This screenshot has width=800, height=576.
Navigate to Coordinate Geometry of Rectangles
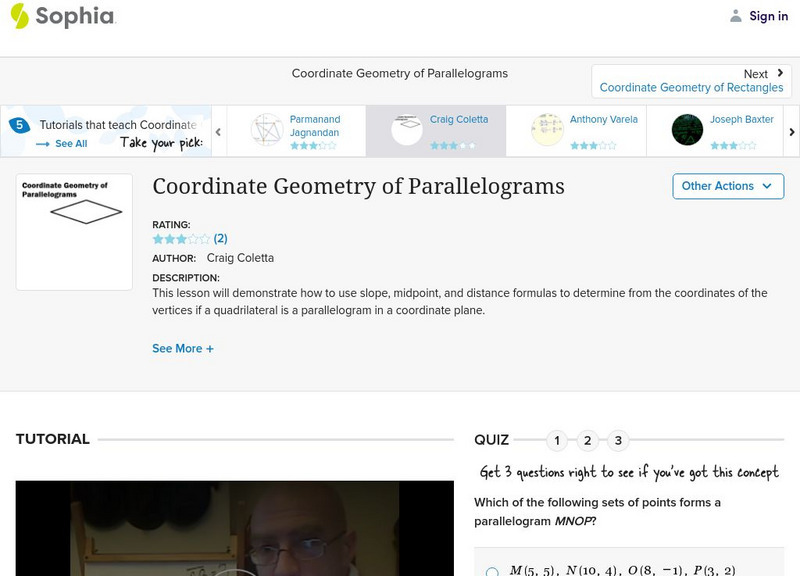693,87
